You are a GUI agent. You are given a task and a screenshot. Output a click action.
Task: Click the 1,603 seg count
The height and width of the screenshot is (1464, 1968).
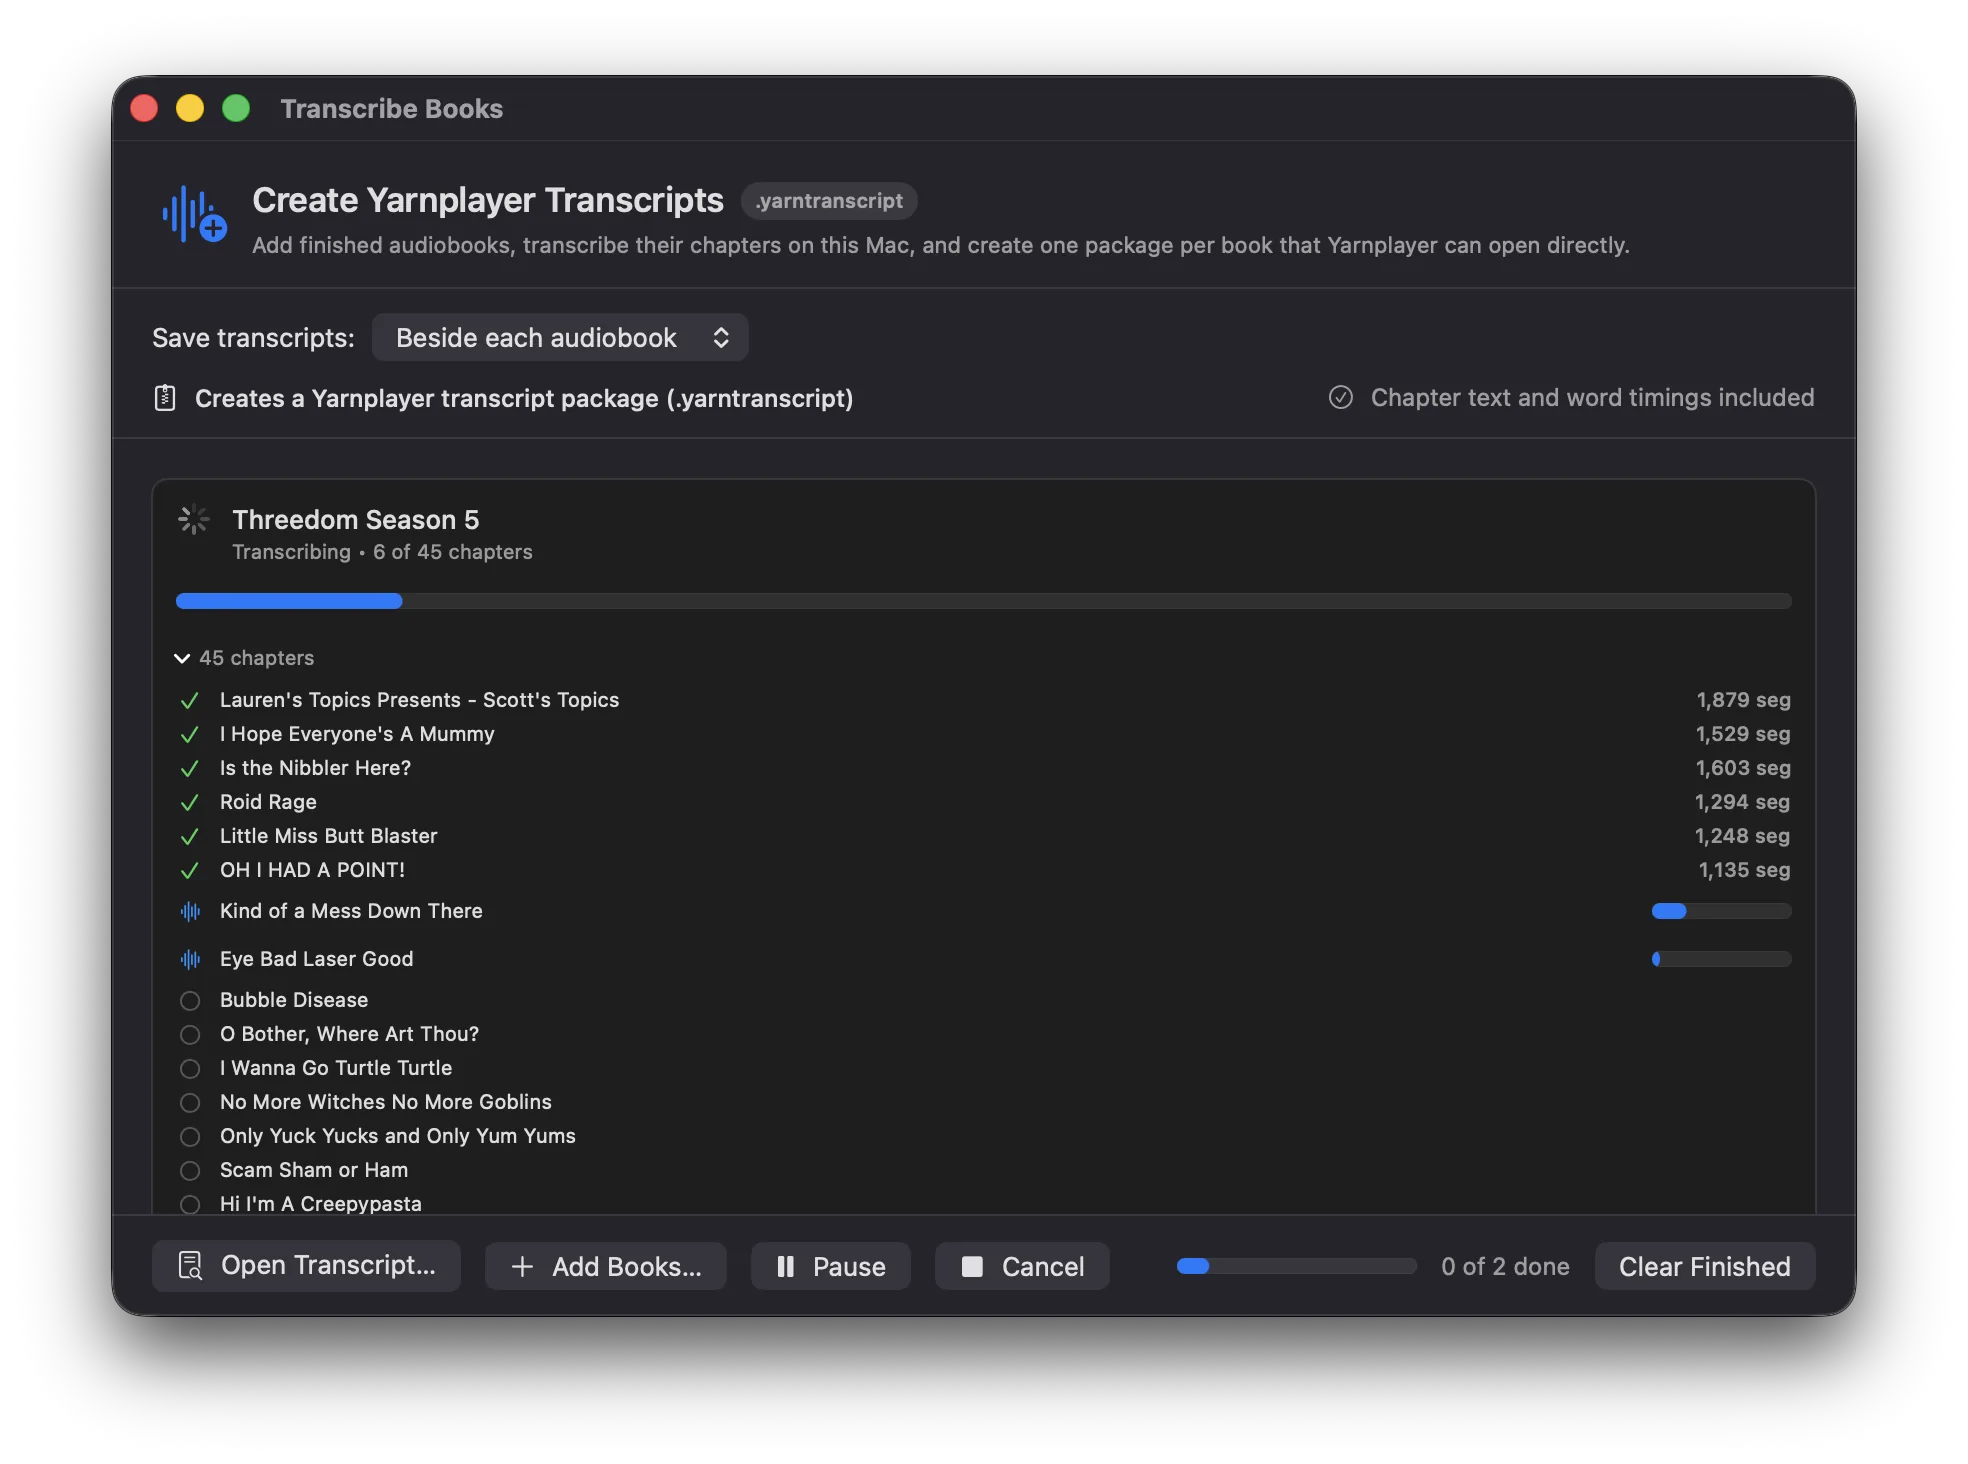click(1743, 768)
